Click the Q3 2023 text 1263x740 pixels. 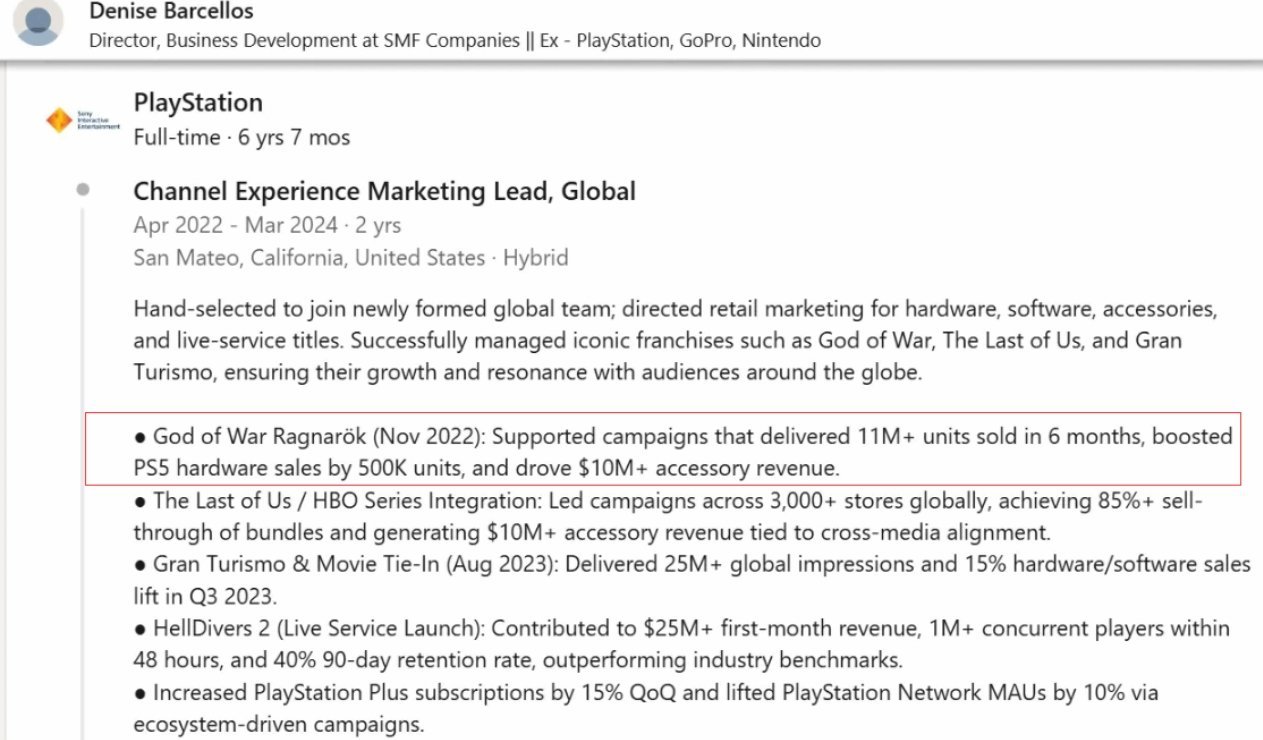click(232, 597)
